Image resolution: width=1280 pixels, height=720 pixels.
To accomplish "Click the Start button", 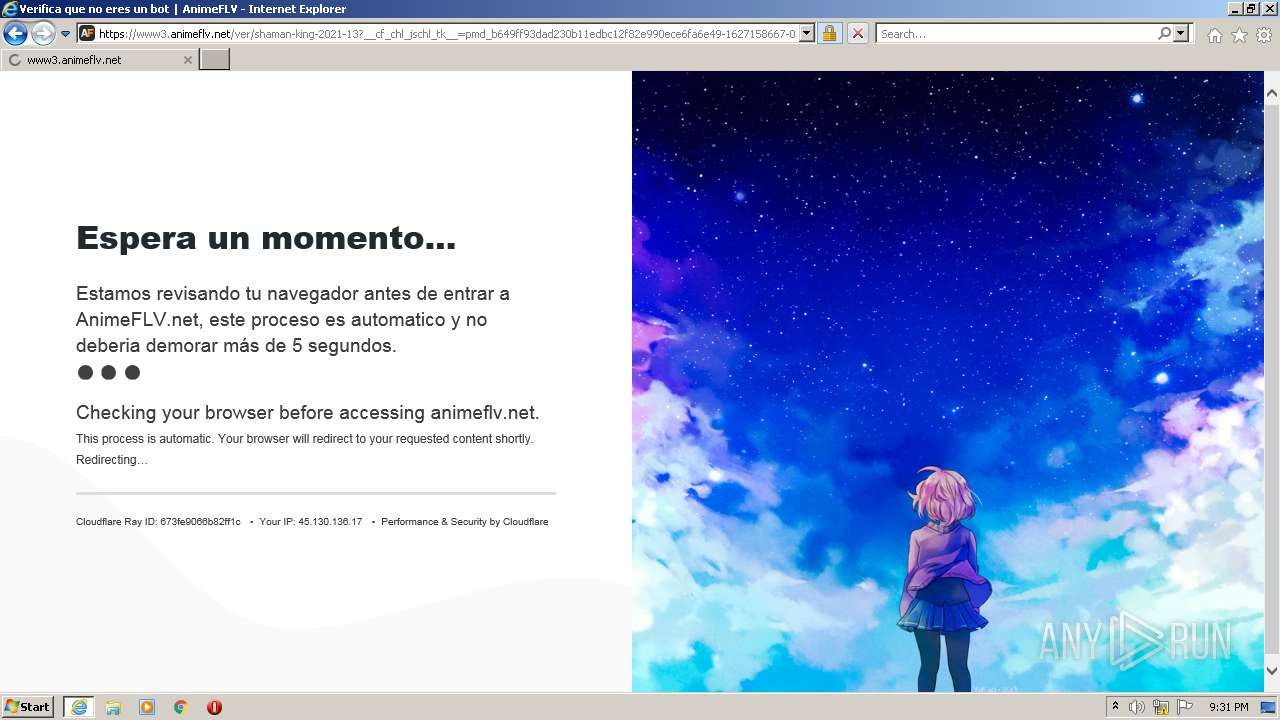I will pyautogui.click(x=28, y=706).
